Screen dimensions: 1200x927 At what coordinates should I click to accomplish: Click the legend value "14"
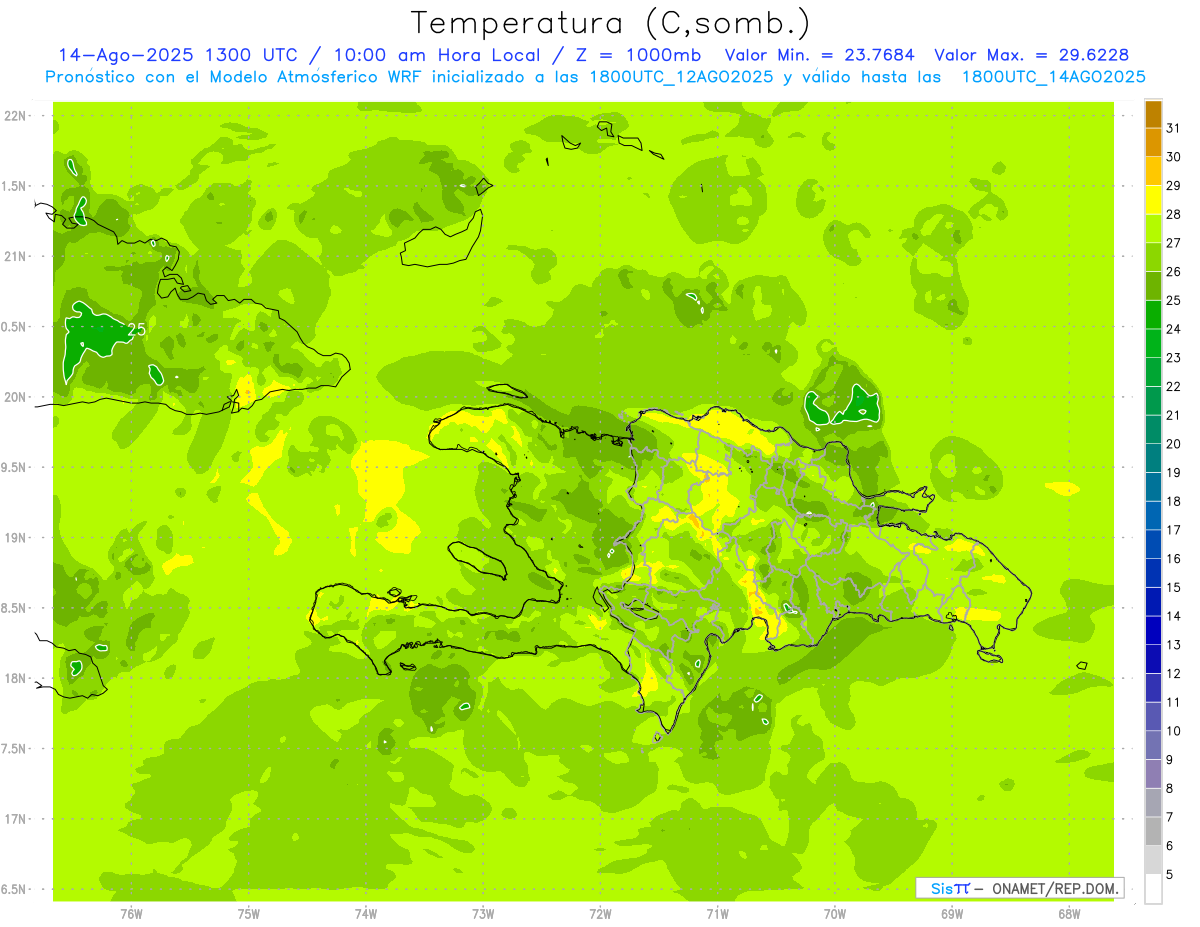pos(1174,616)
